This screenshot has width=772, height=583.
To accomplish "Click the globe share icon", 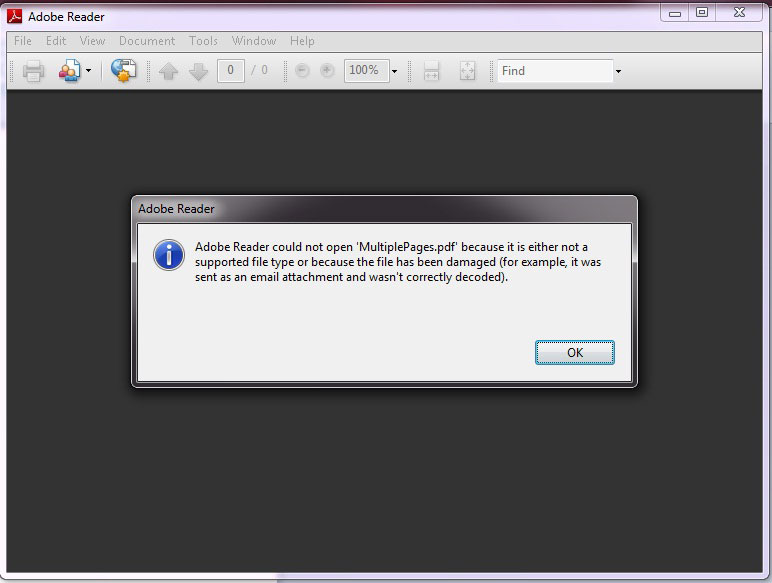I will point(123,71).
